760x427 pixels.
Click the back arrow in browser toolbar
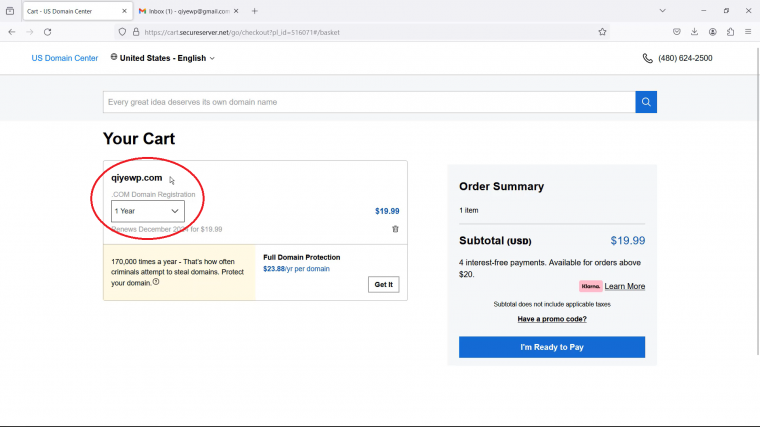tap(12, 32)
